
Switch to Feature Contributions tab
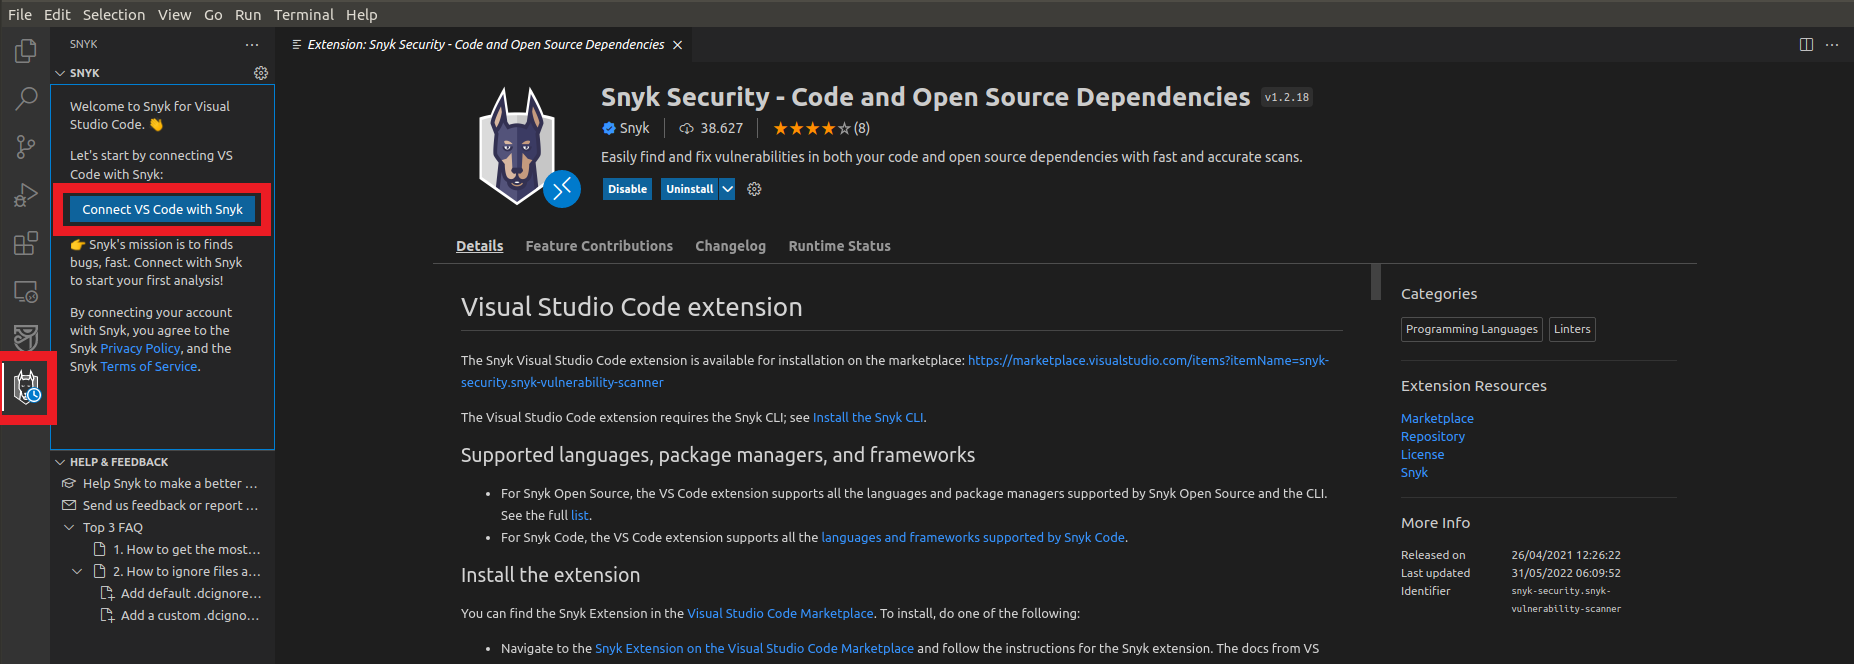pyautogui.click(x=599, y=246)
